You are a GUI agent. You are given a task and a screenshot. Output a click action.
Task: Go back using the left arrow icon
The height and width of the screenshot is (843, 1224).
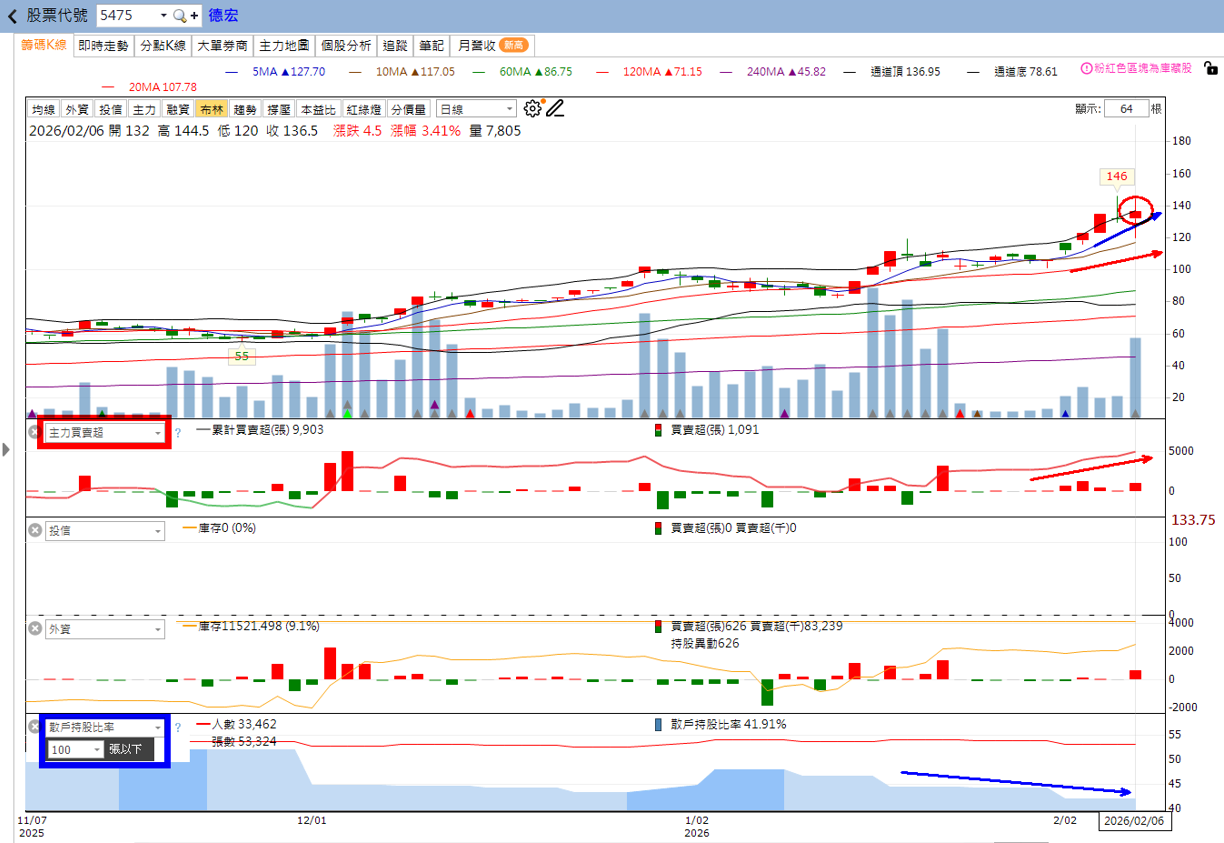click(x=12, y=16)
